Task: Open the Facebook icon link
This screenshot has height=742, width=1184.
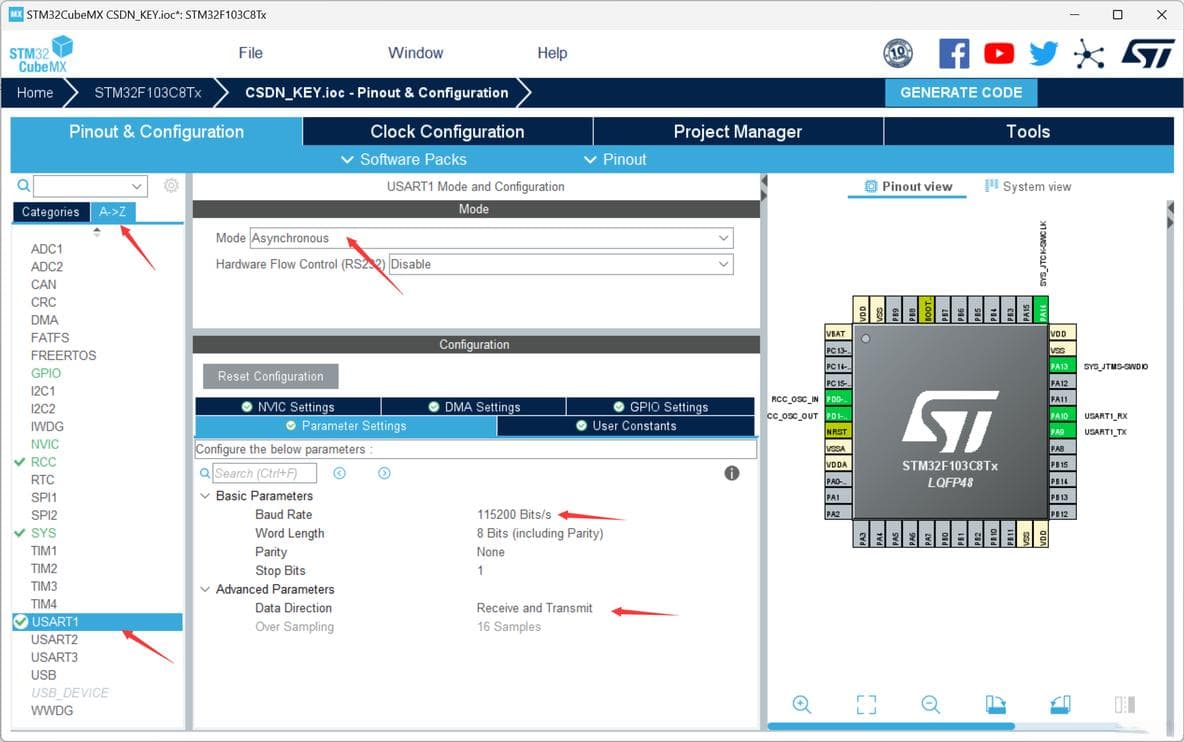Action: (x=954, y=54)
